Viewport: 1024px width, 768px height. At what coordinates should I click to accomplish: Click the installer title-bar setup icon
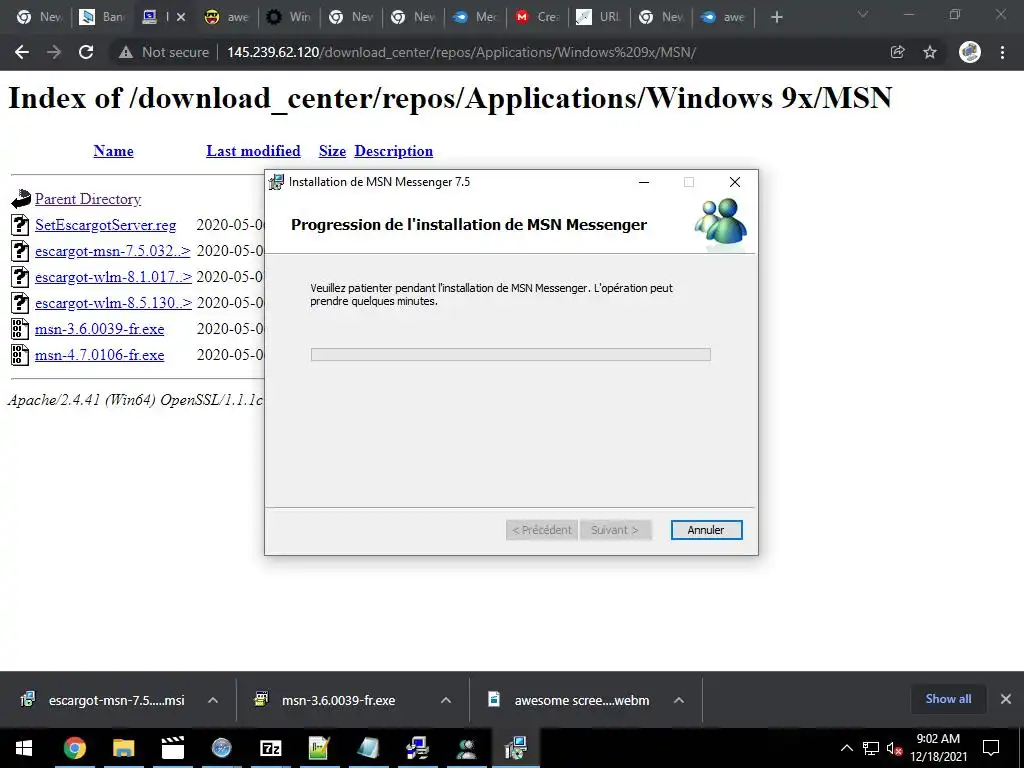[276, 182]
